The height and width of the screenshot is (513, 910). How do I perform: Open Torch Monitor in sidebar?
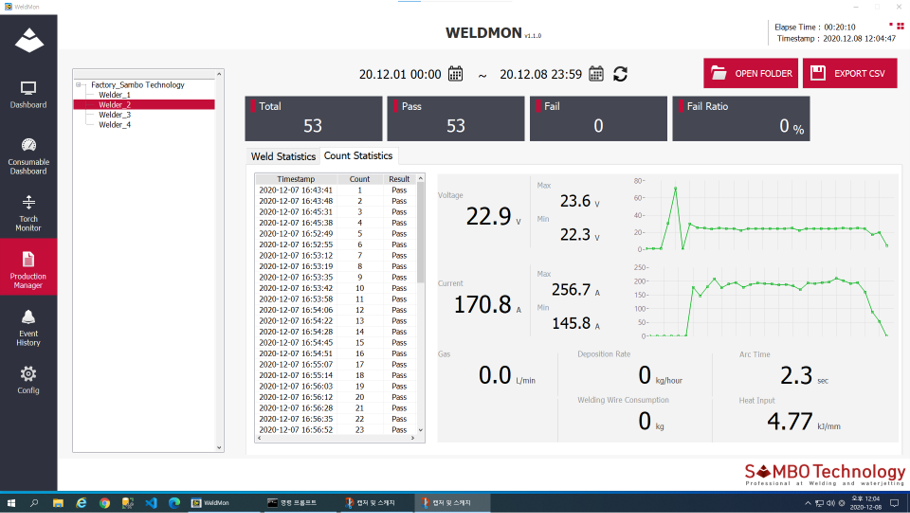(28, 213)
